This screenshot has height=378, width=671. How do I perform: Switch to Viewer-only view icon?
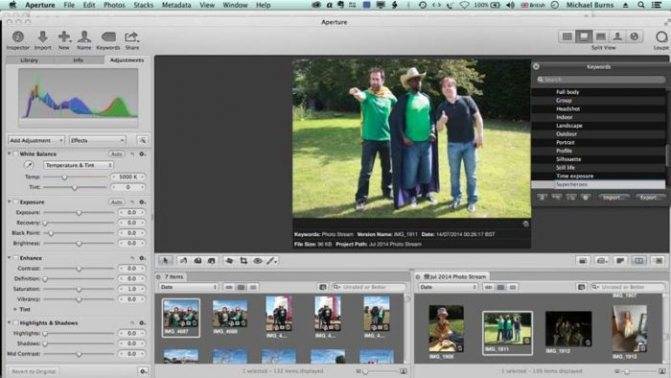point(600,37)
